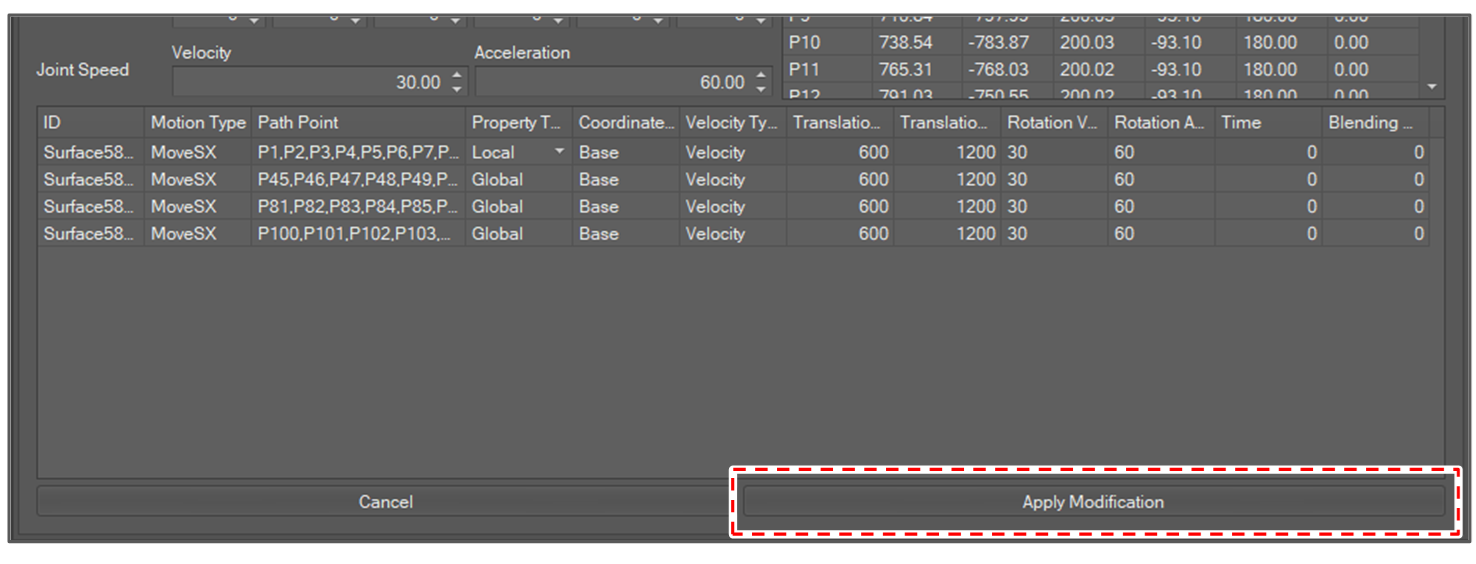The height and width of the screenshot is (564, 1476).
Task: Decrease Joint Speed Velocity with down arrow
Action: [x=457, y=89]
